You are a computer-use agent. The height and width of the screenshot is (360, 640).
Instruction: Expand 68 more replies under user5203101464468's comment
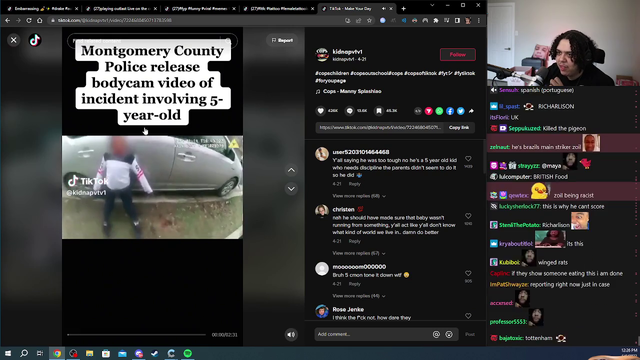[359, 196]
